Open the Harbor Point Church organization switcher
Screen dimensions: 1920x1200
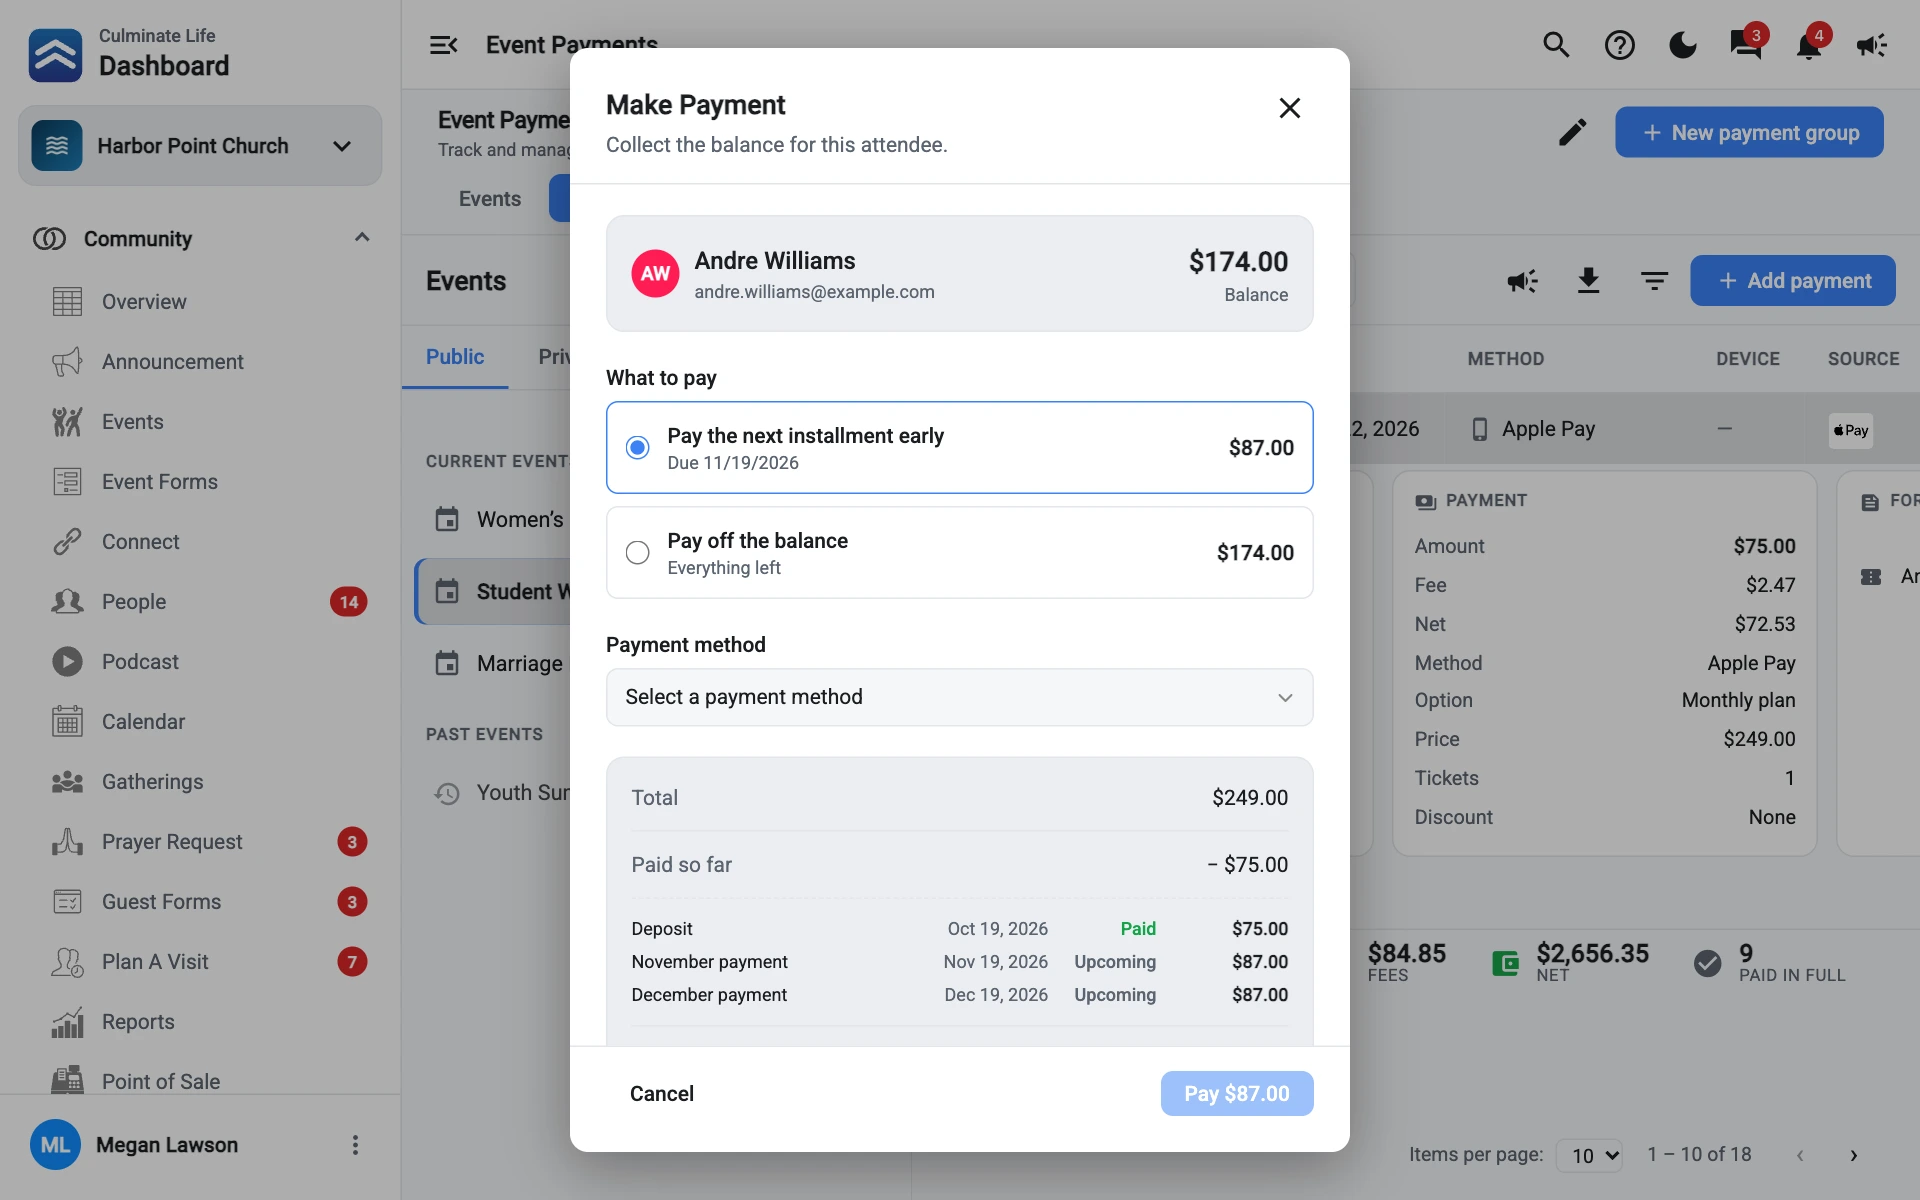click(200, 146)
